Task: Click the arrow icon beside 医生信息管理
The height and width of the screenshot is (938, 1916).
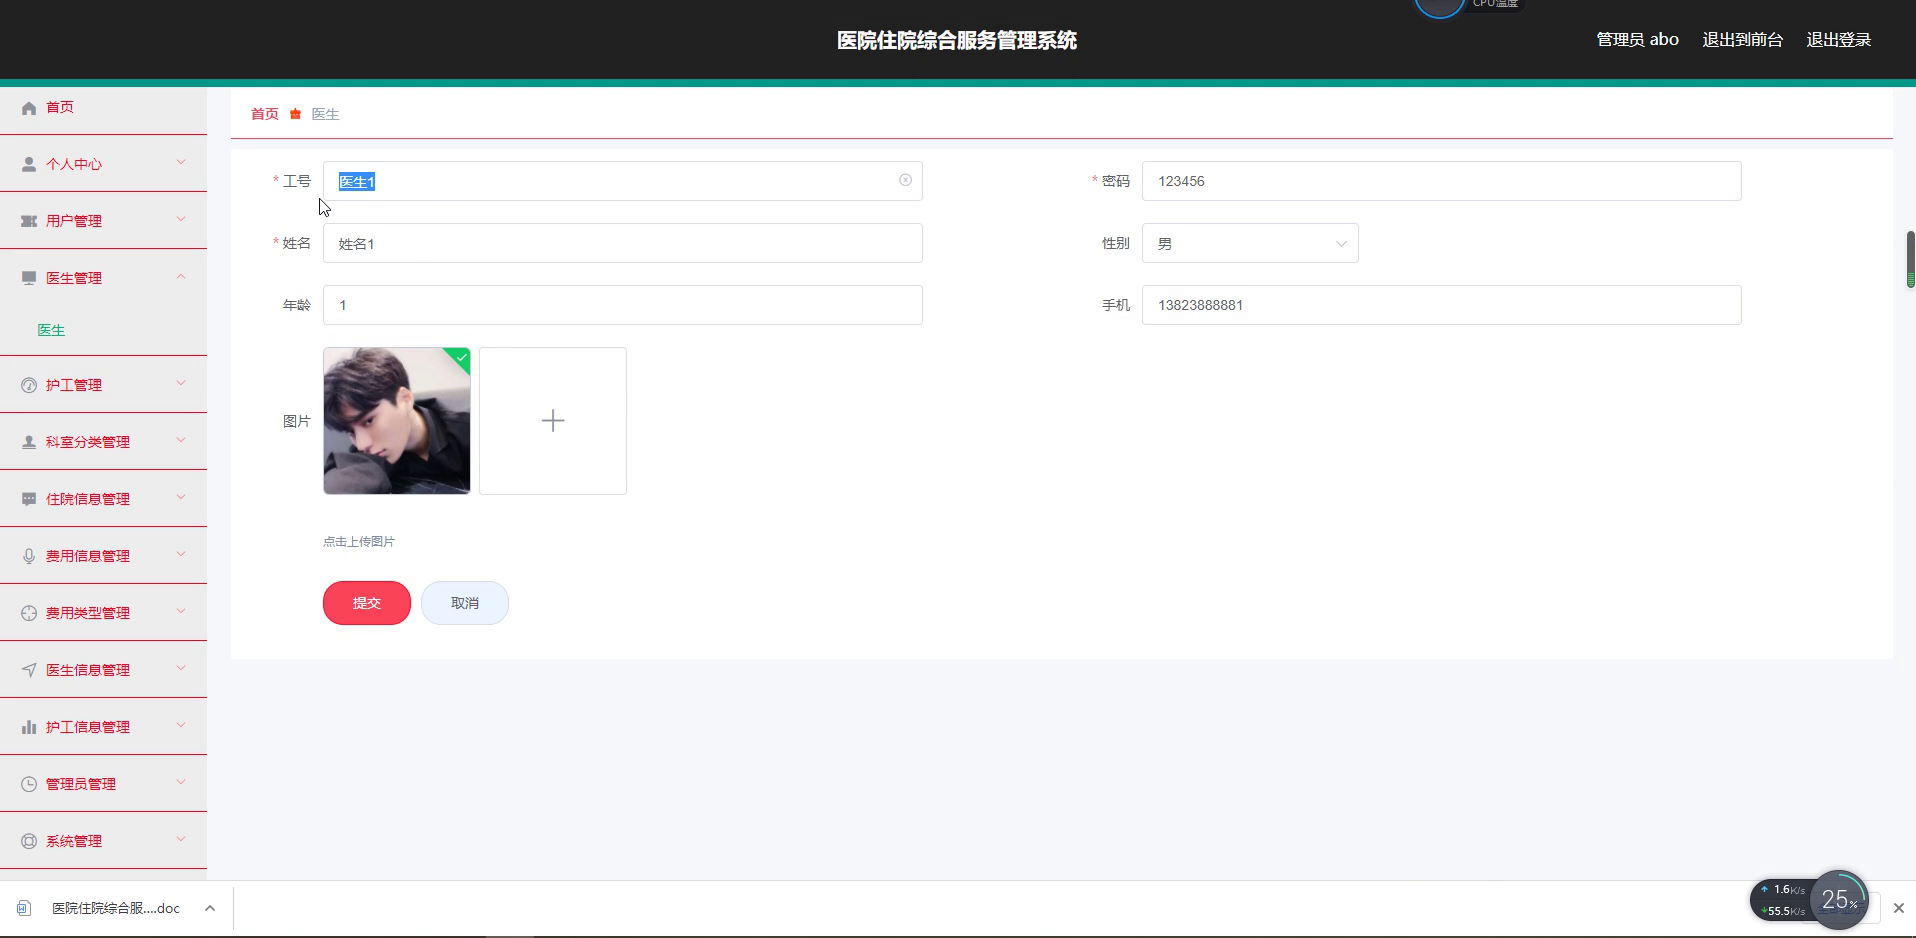Action: [x=29, y=670]
